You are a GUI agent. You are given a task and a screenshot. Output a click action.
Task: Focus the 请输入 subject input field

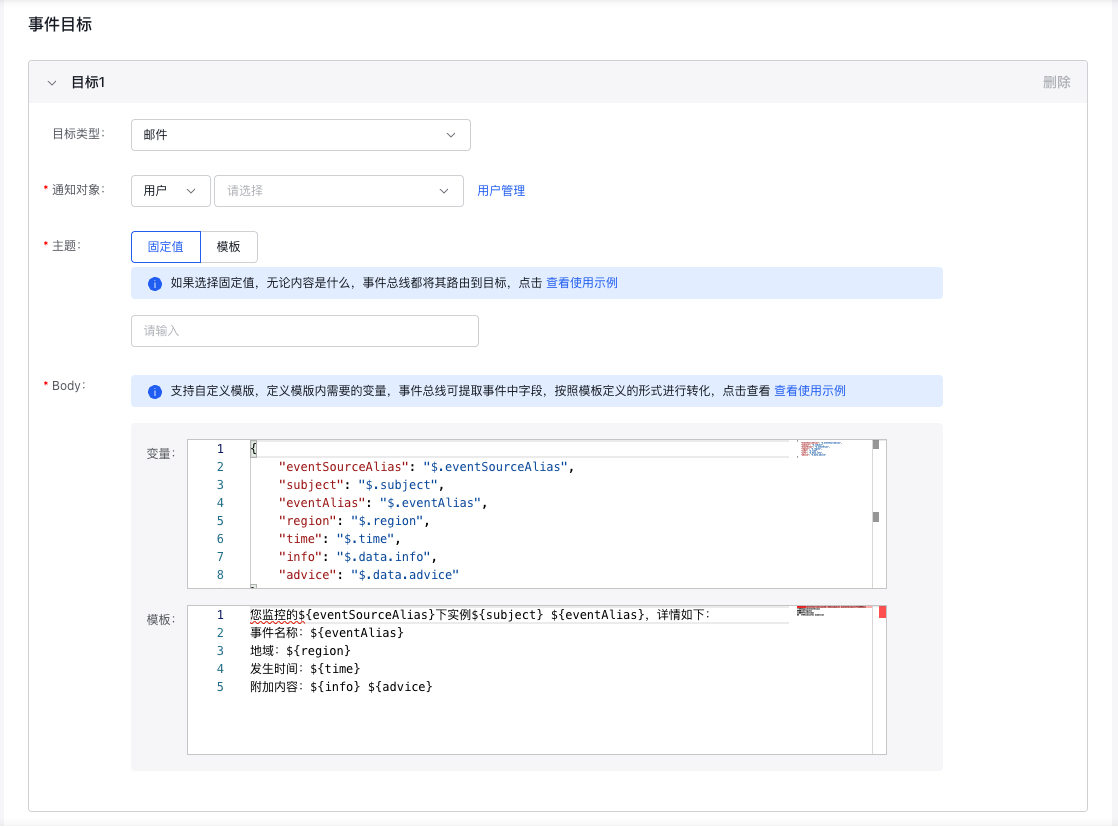pyautogui.click(x=304, y=331)
